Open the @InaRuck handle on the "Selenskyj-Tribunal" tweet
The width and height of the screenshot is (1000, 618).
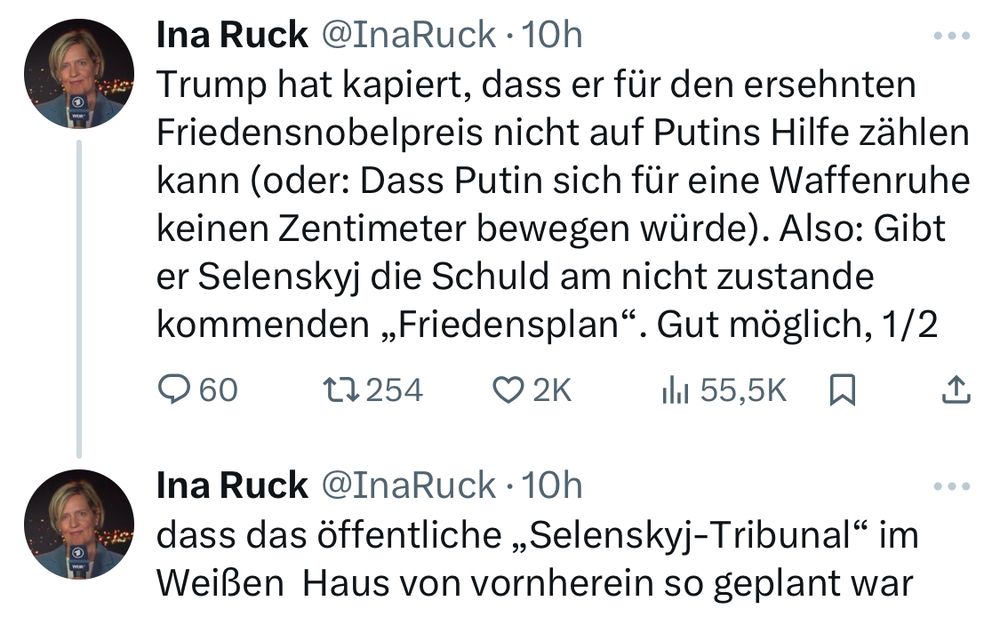click(x=407, y=486)
